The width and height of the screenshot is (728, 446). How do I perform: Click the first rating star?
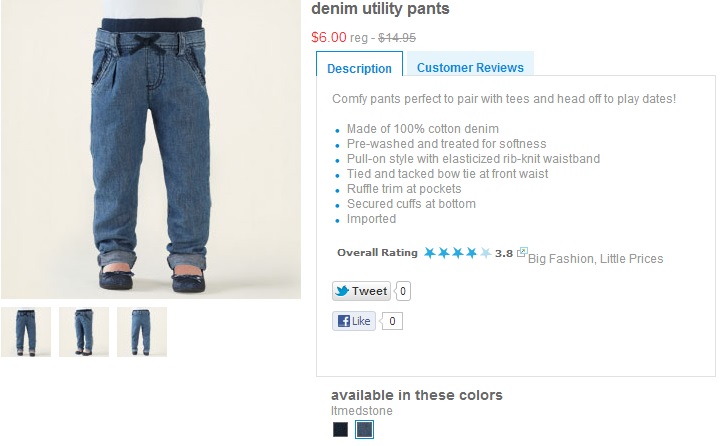click(x=430, y=253)
